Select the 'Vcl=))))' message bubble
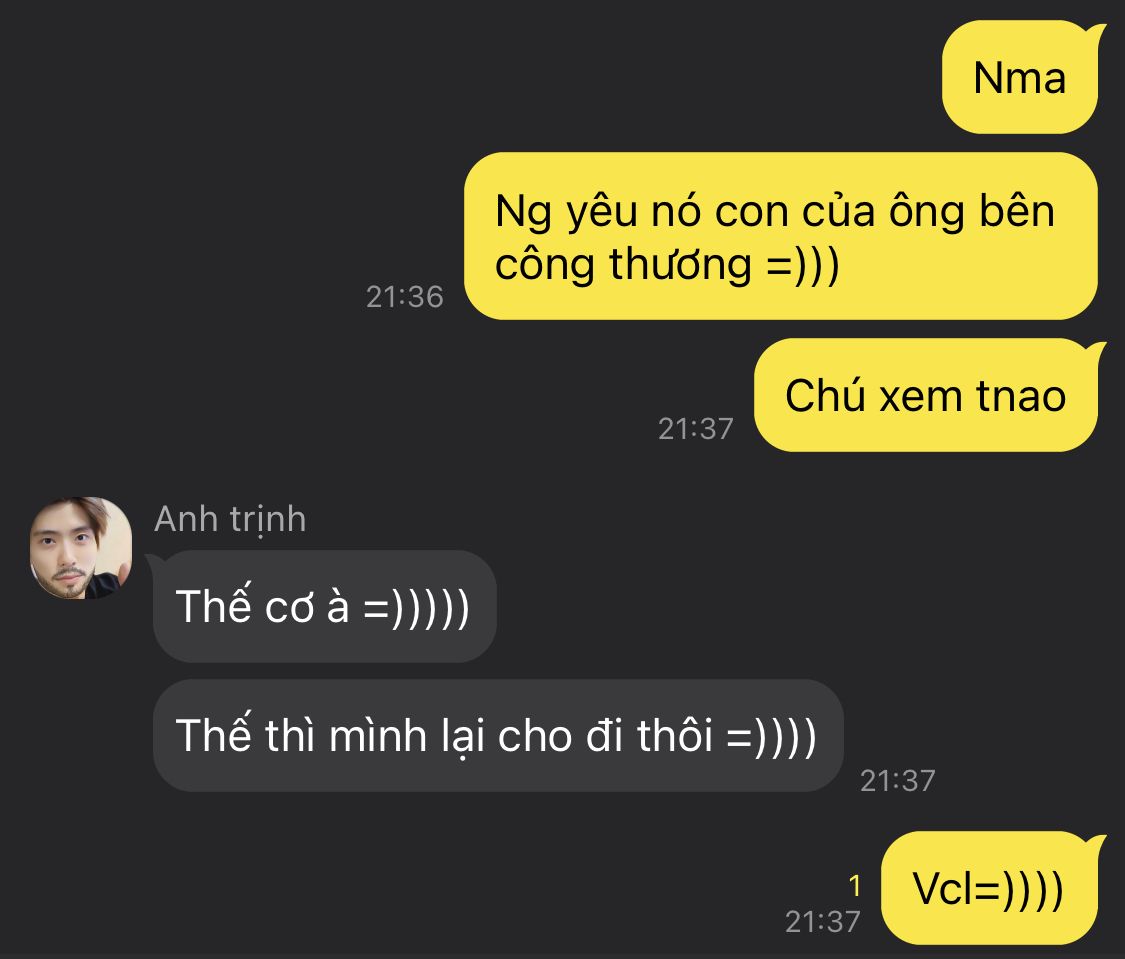Image resolution: width=1125 pixels, height=959 pixels. [989, 888]
